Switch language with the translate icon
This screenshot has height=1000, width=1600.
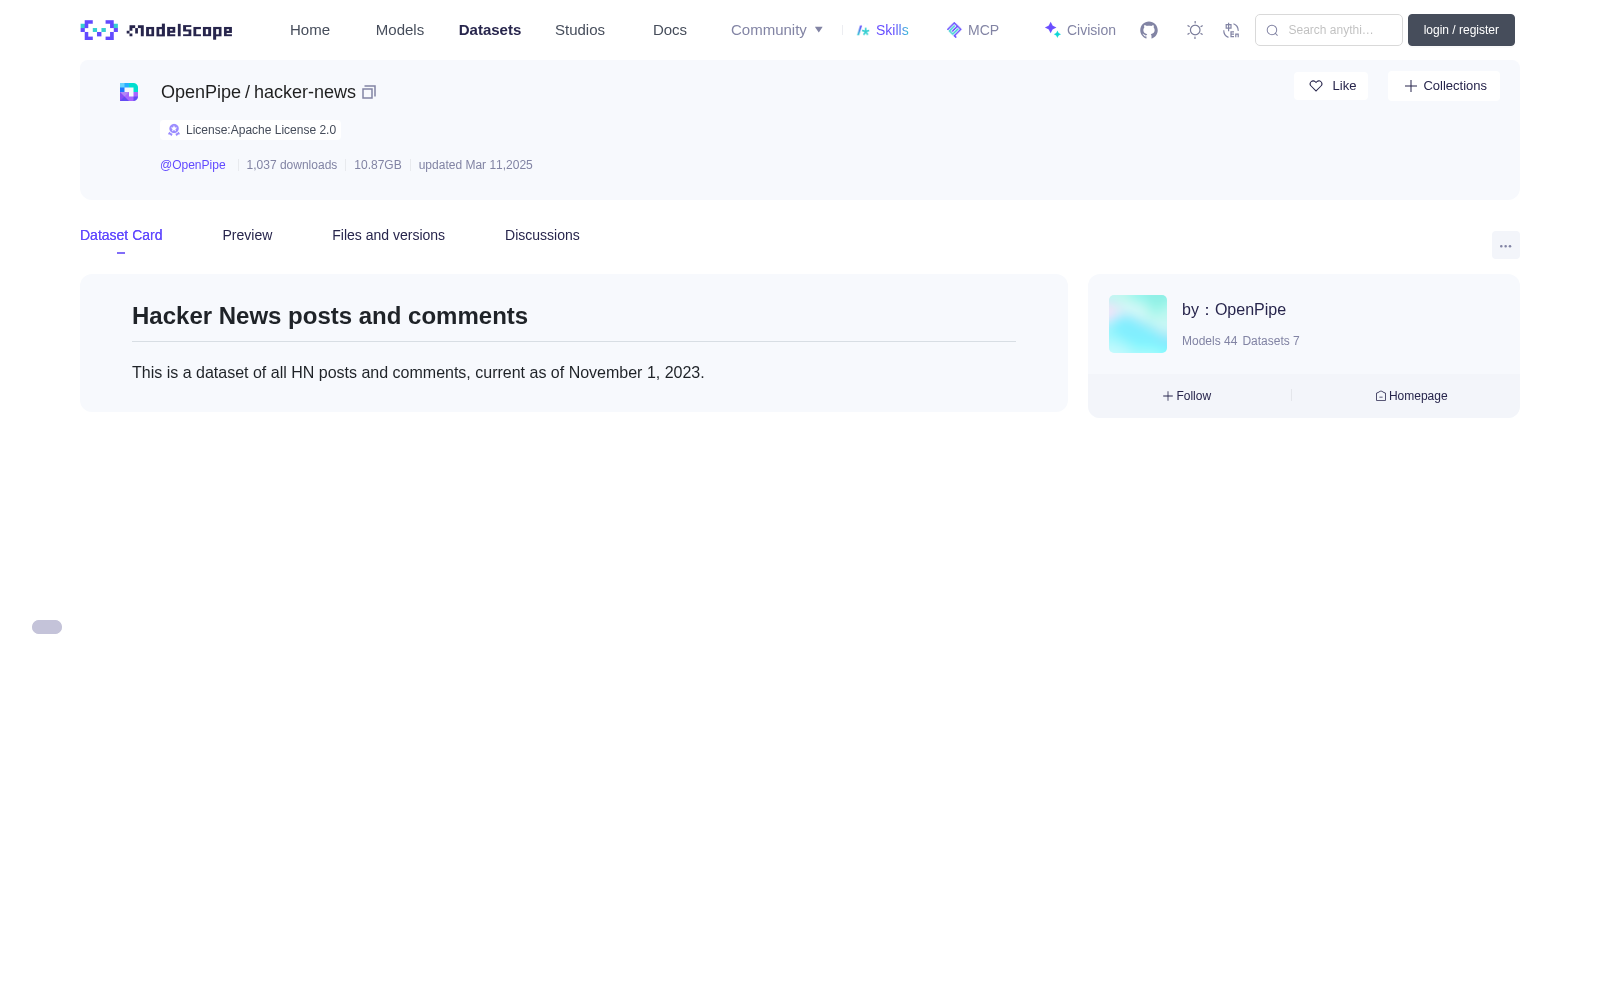(x=1231, y=30)
